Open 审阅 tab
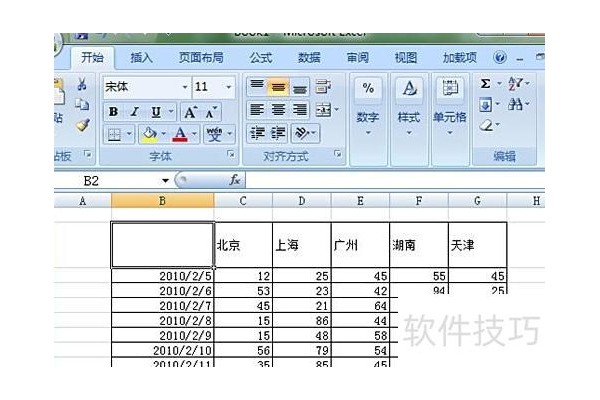Screen dimensions: 600x400 click(357, 58)
